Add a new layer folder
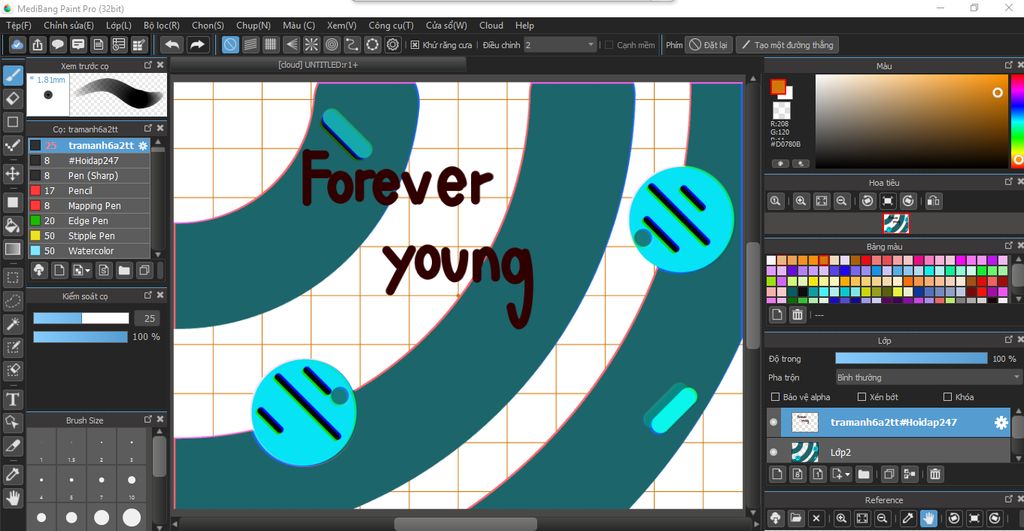1024x531 pixels. point(863,474)
